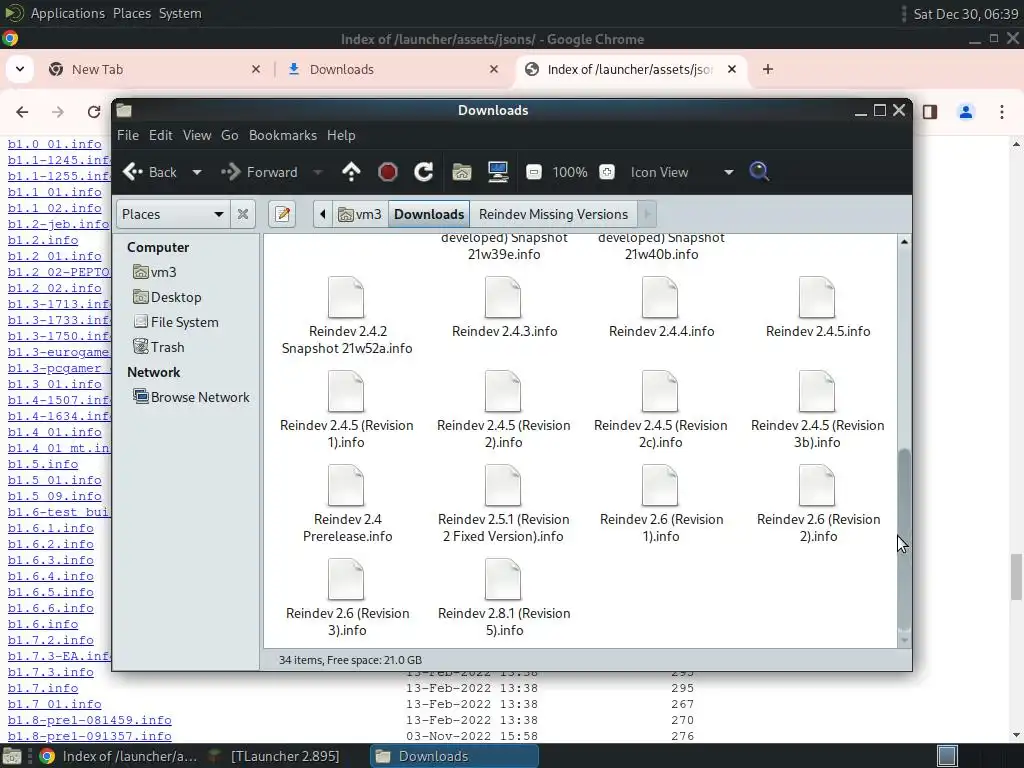Select Reindev 2.8.1 (Revision 5).info file
The height and width of the screenshot is (768, 1024).
click(504, 598)
